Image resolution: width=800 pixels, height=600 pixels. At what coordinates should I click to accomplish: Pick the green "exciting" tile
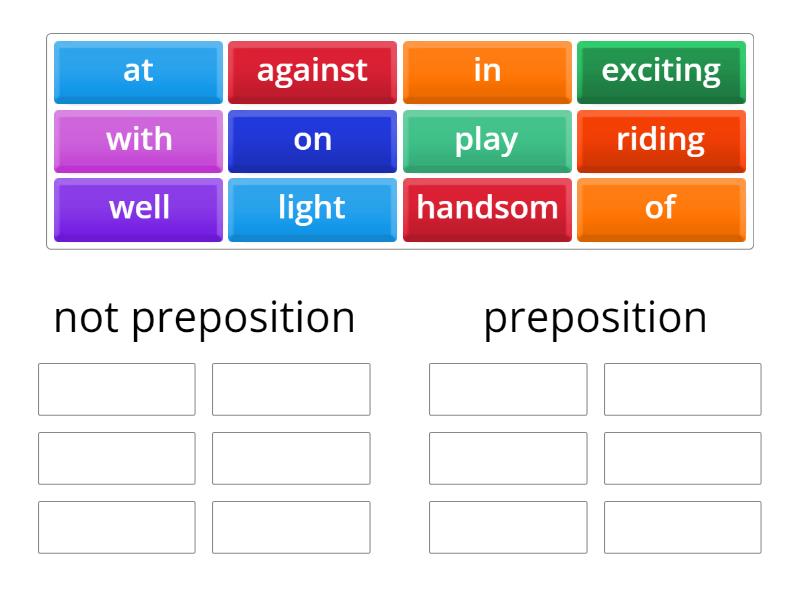click(661, 70)
